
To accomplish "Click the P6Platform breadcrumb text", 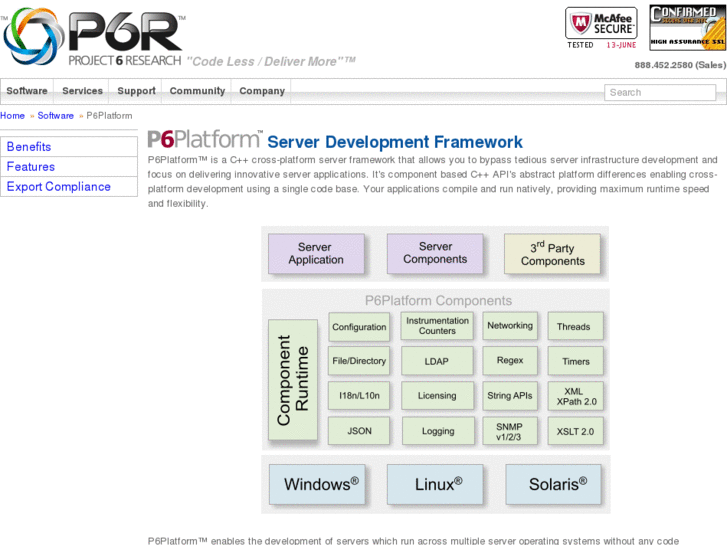I will click(109, 115).
